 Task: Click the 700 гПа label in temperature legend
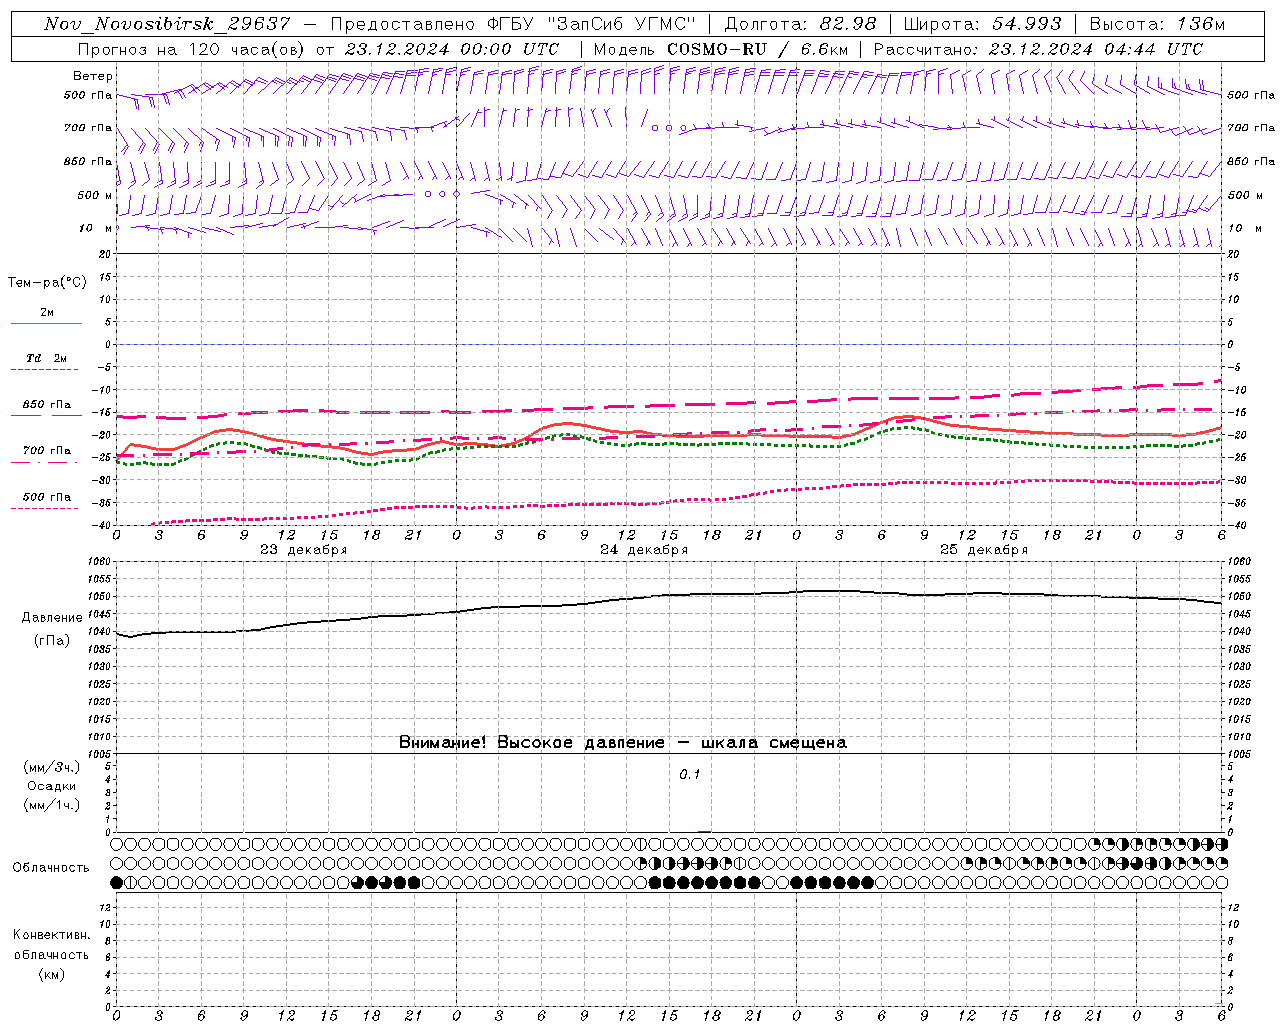coord(46,451)
